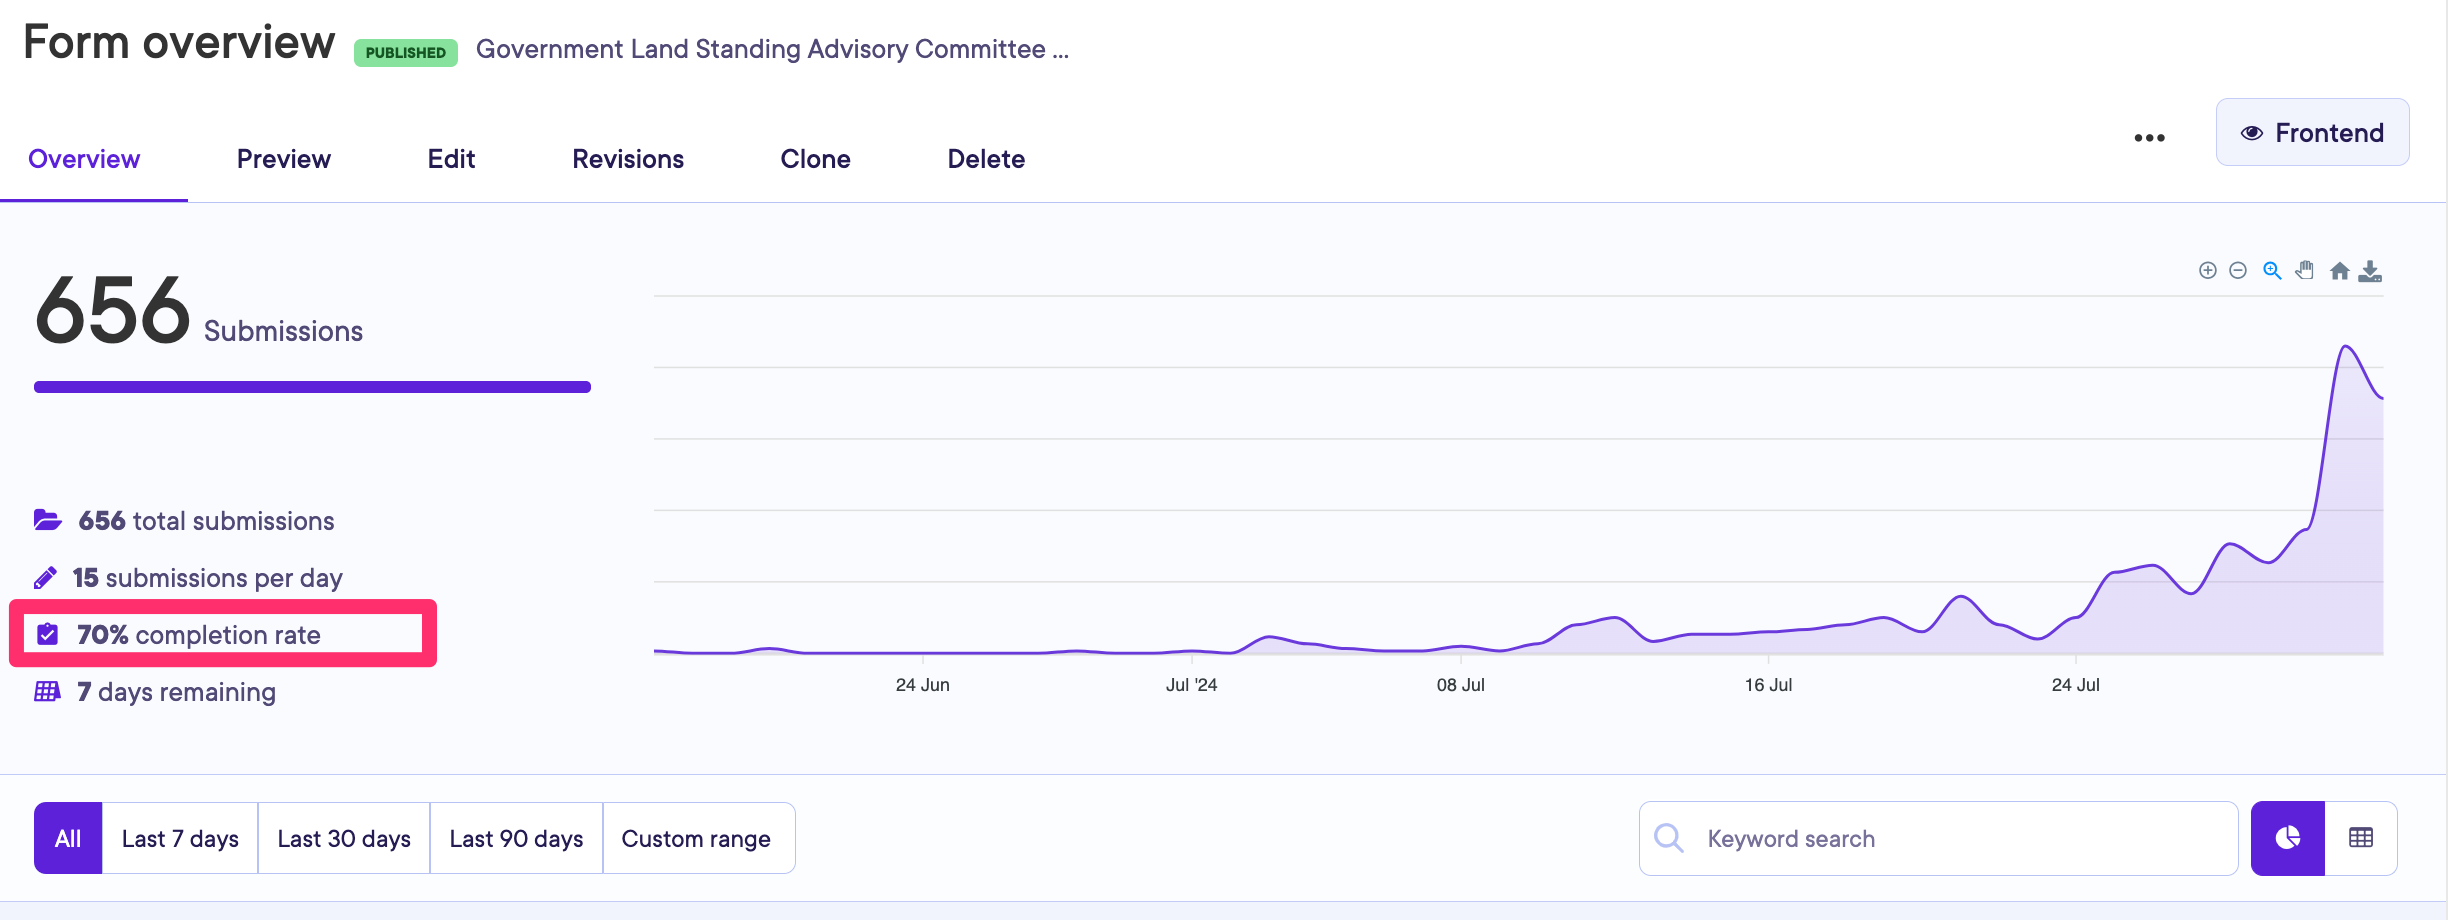The image size is (2448, 920).
Task: Select the chart selection zoom magnifier tool
Action: [x=2272, y=271]
